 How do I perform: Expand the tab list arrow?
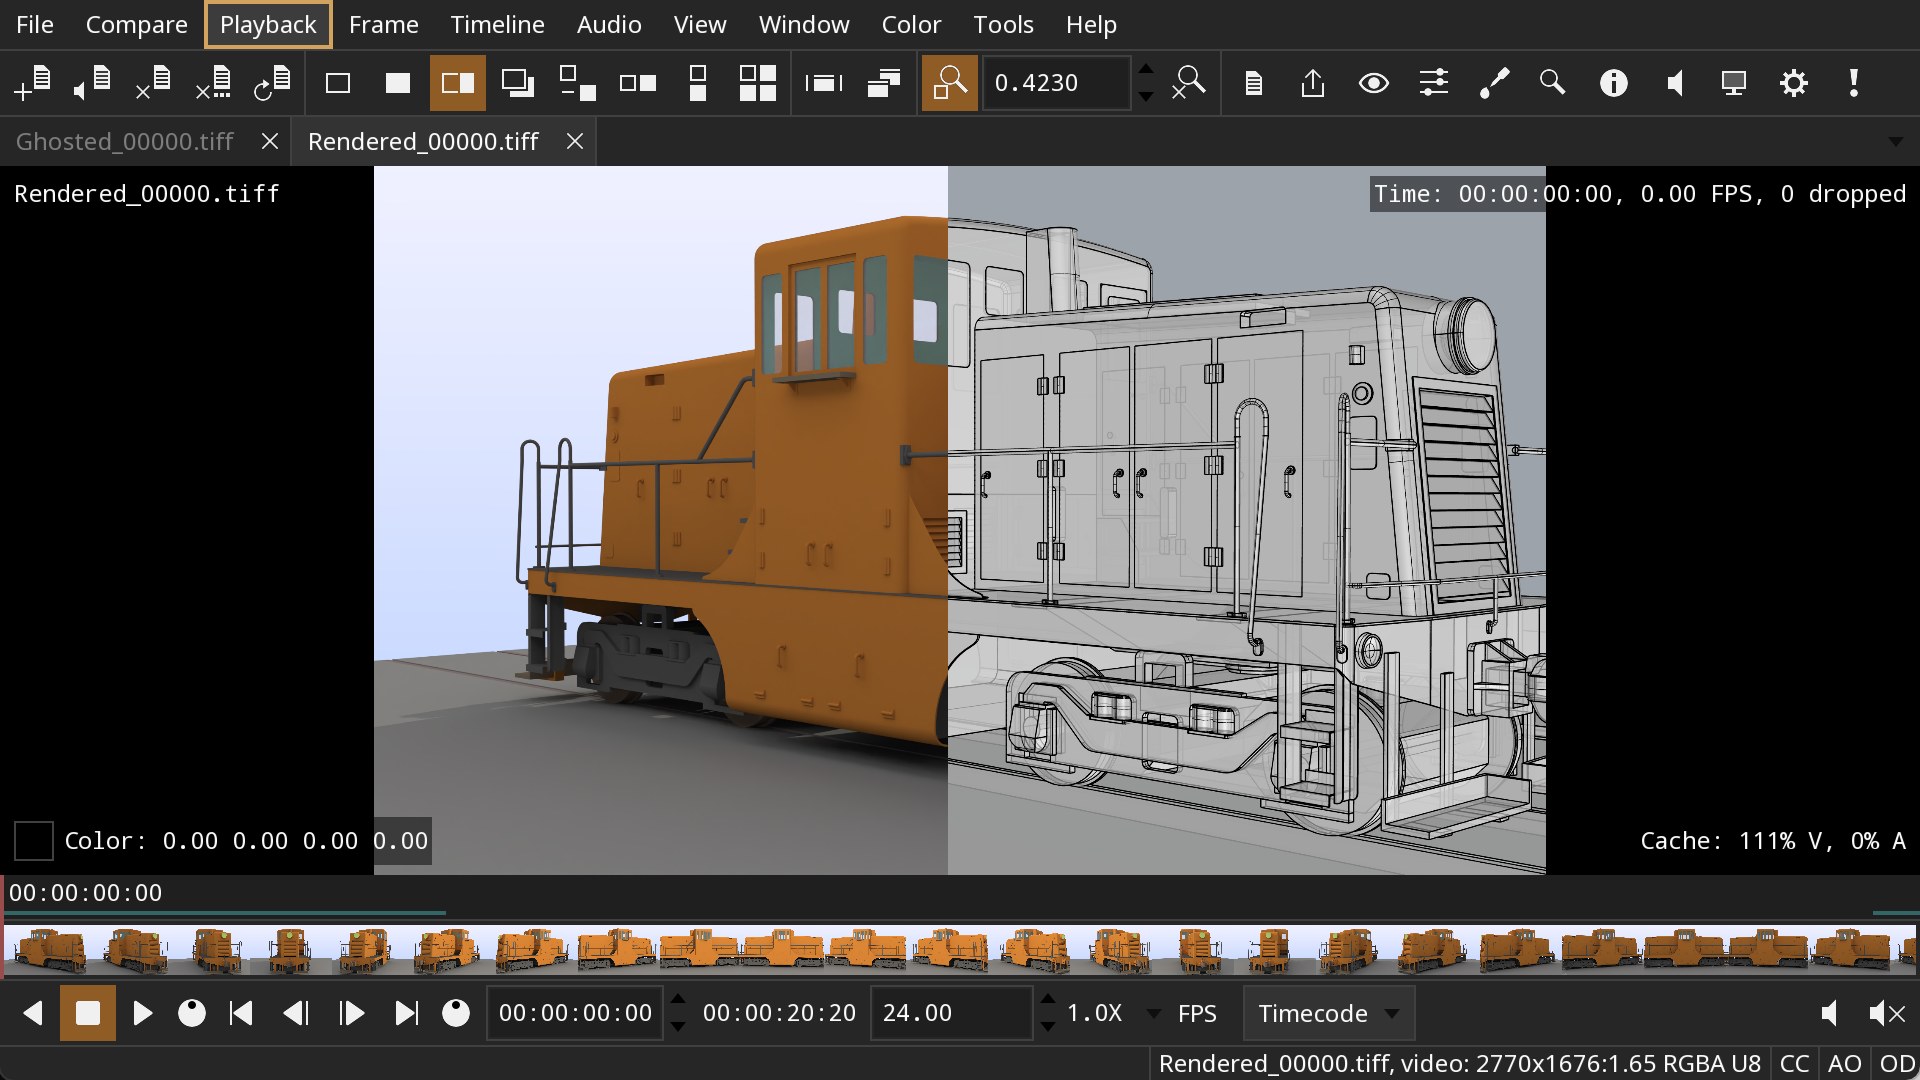point(1895,142)
